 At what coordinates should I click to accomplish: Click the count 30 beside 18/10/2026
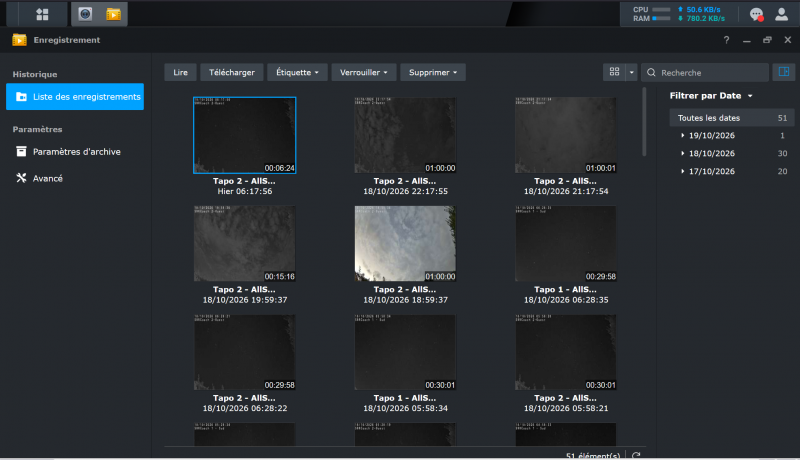click(782, 154)
